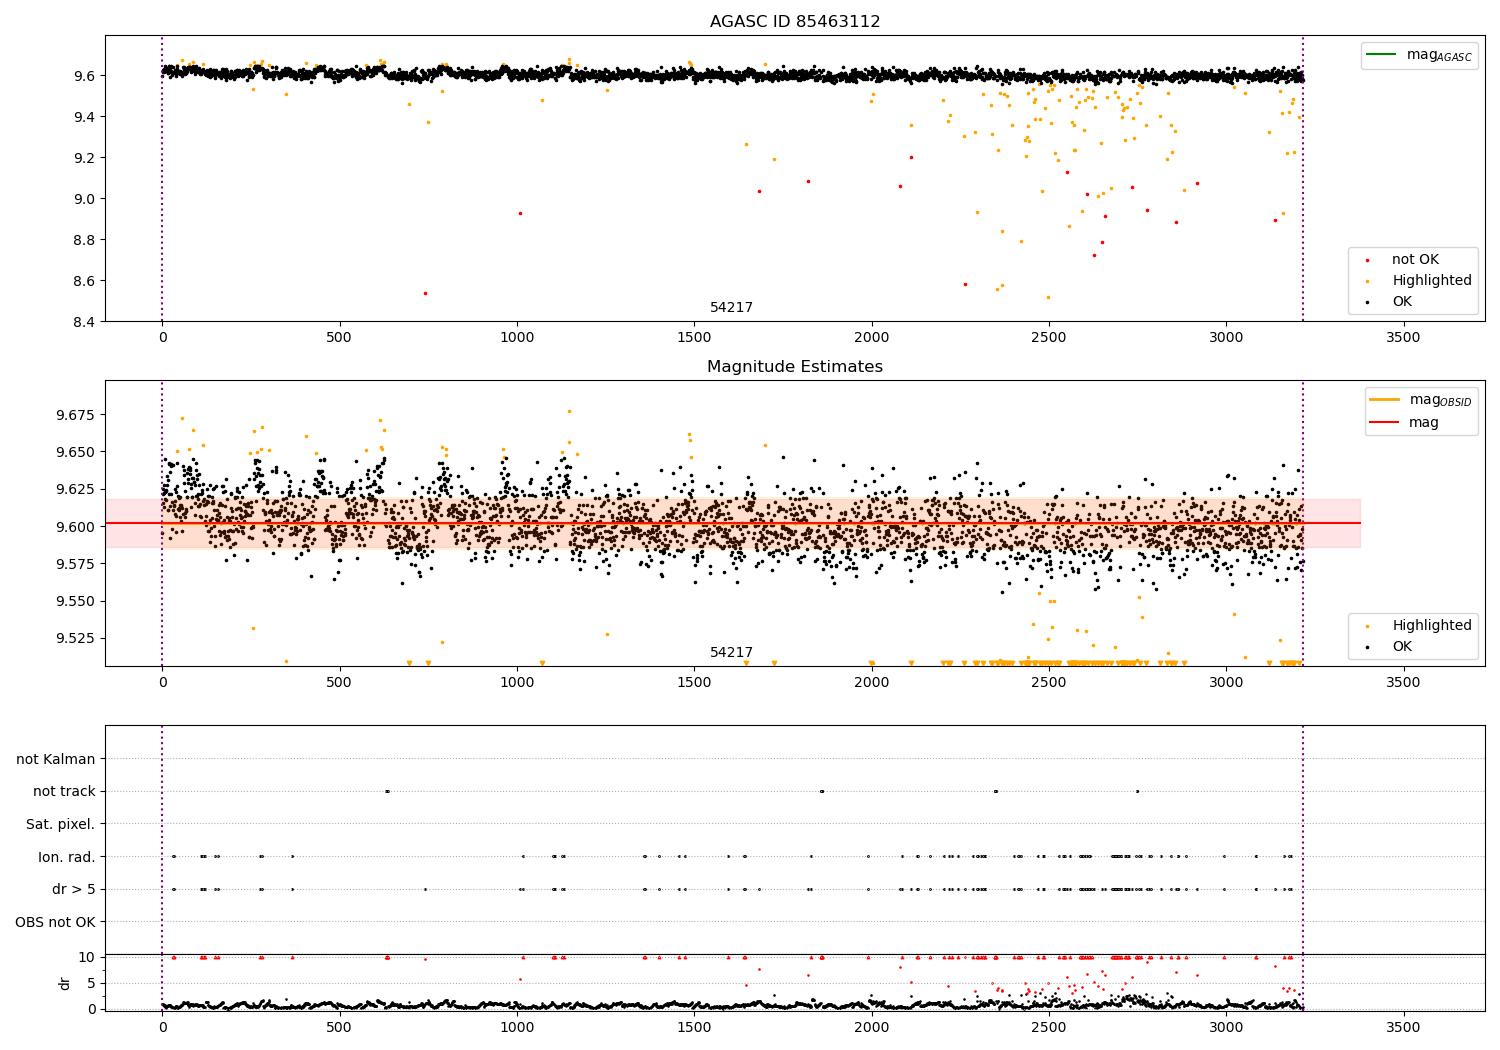Click the 'Sat. pixel.' row label
The width and height of the screenshot is (1500, 1050).
coord(61,824)
